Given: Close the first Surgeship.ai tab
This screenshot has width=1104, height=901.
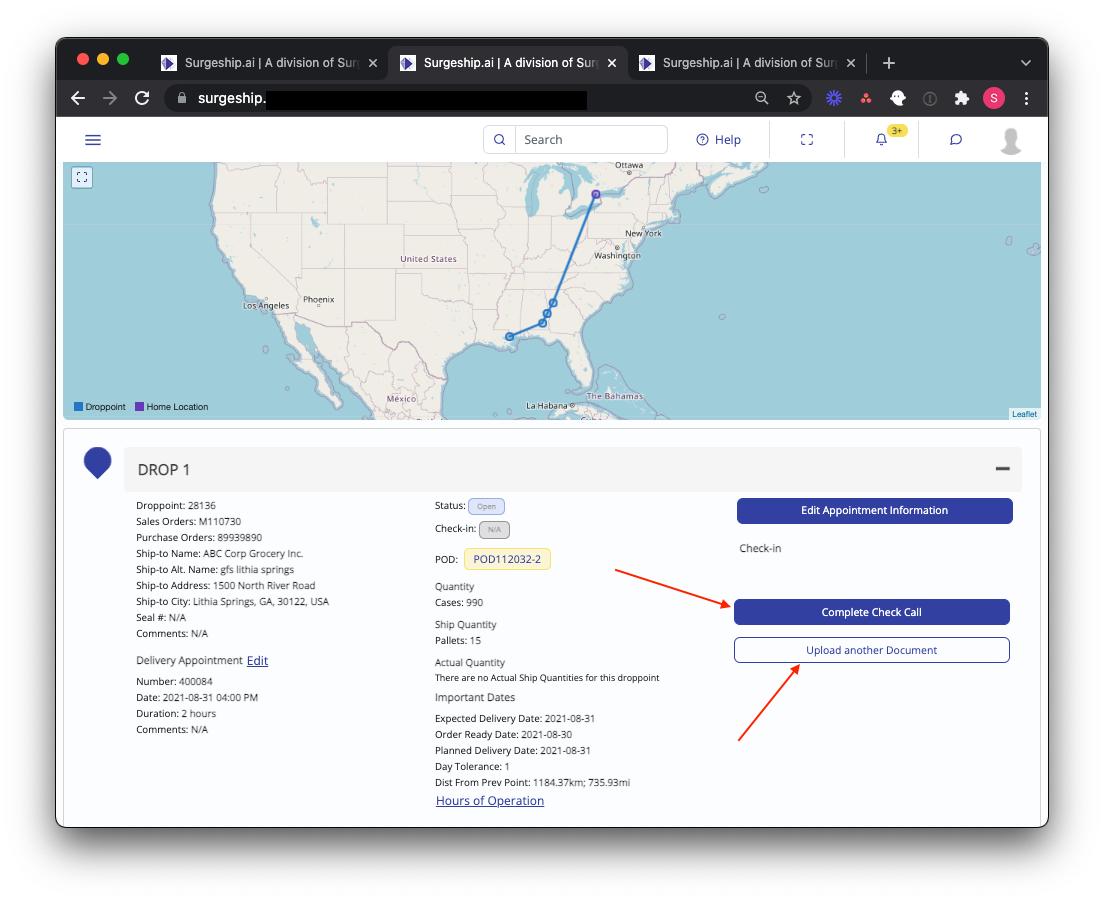Looking at the screenshot, I should point(373,63).
